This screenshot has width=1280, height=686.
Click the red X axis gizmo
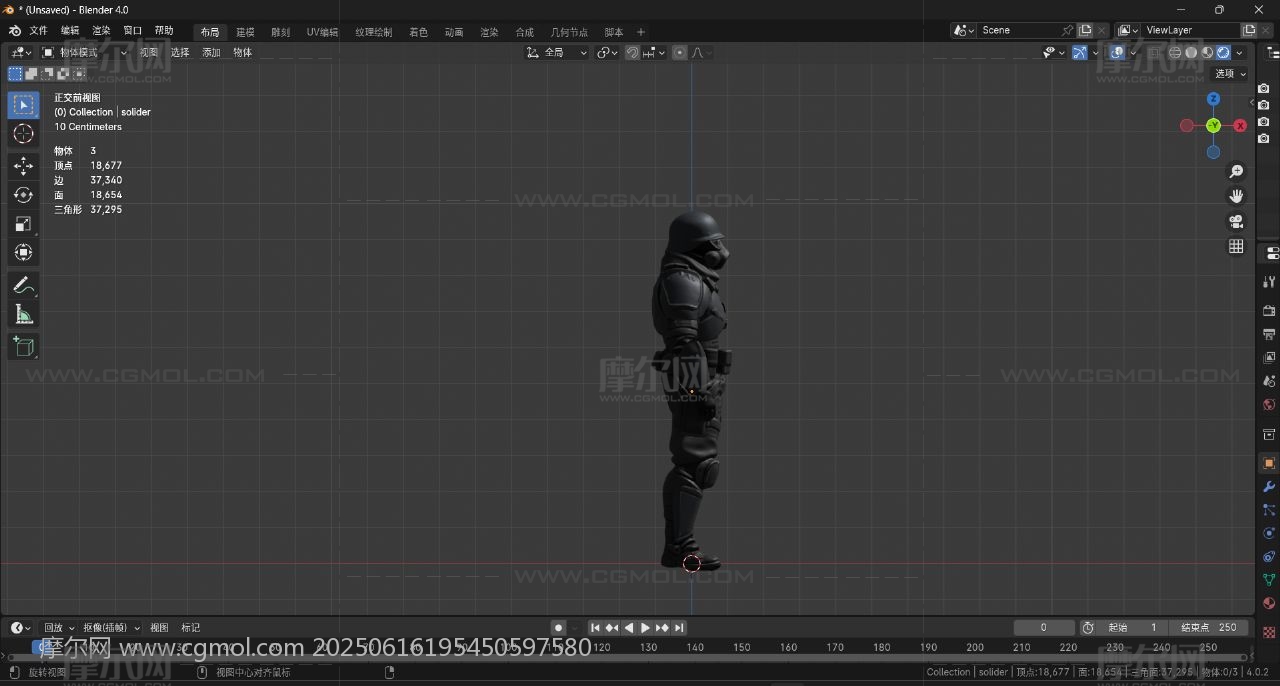point(1240,125)
